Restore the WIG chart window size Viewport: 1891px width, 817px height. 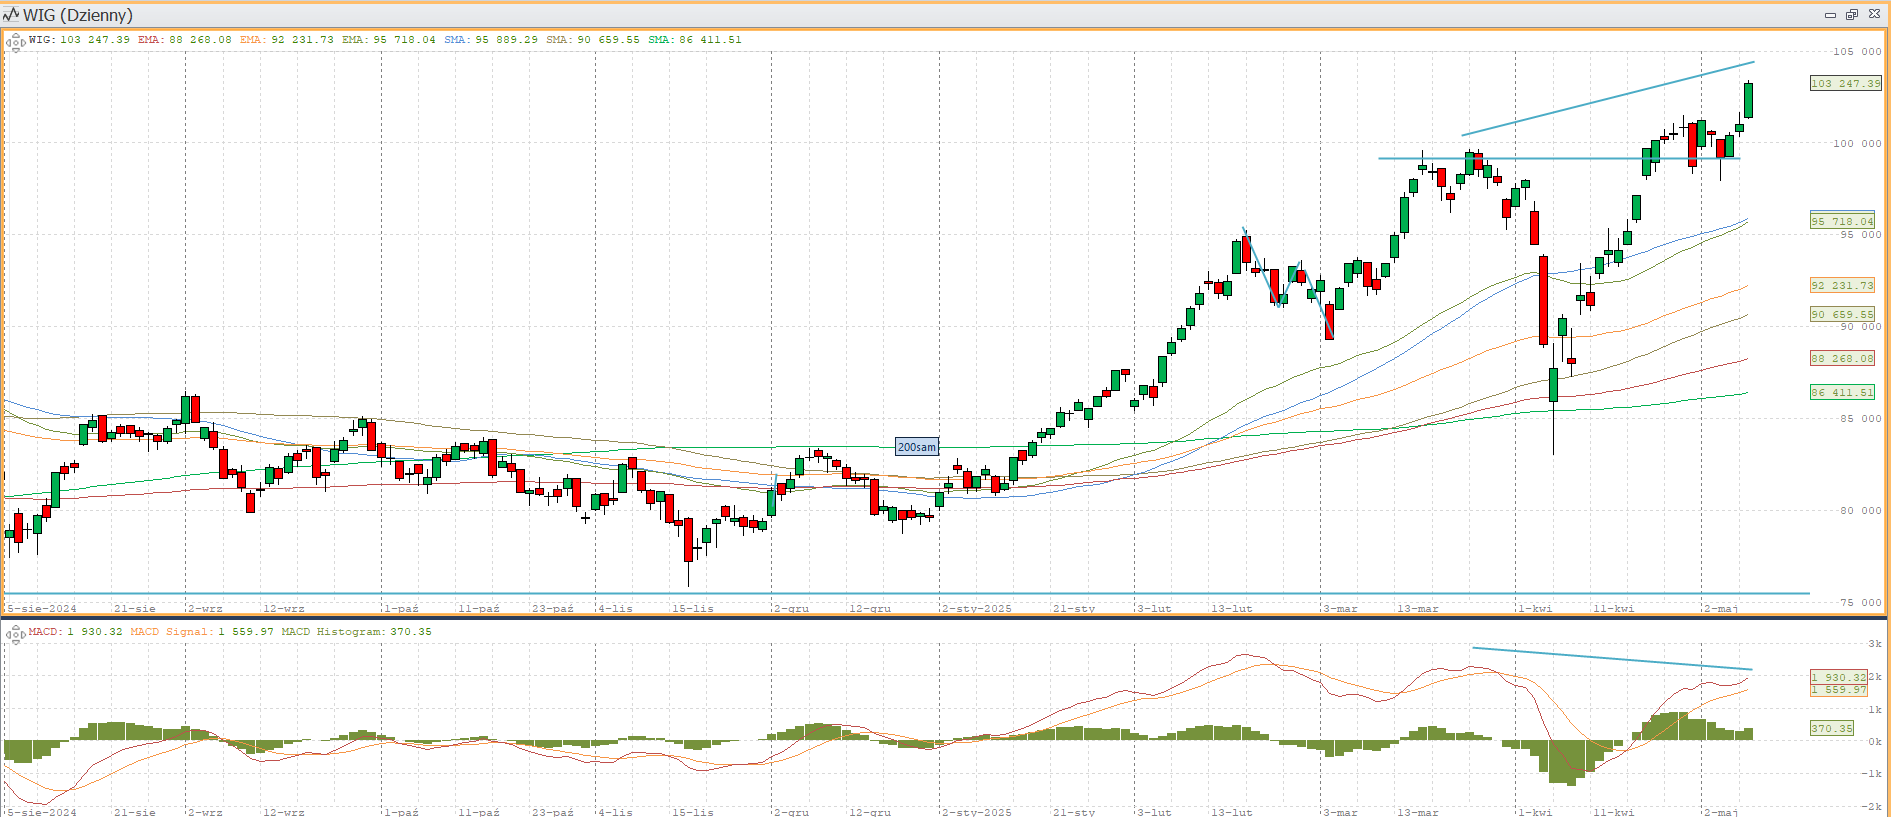[x=1851, y=15]
